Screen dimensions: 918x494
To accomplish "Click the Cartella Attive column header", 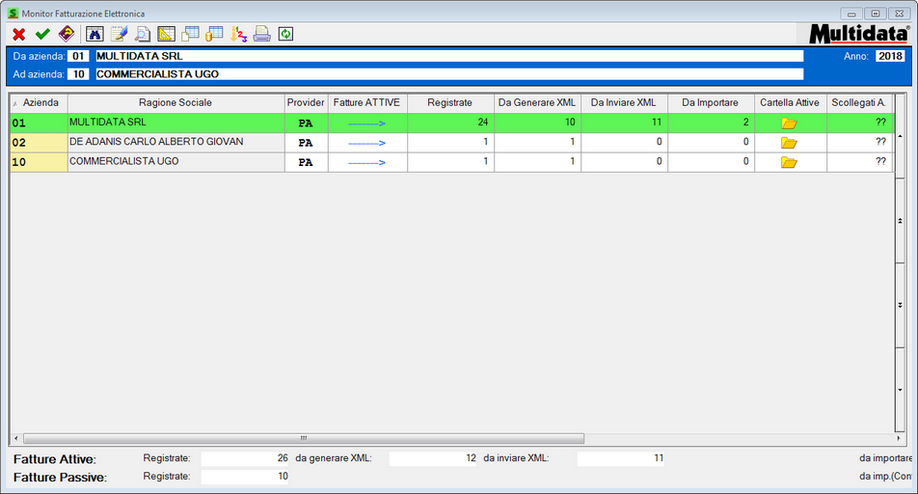I will tap(790, 103).
